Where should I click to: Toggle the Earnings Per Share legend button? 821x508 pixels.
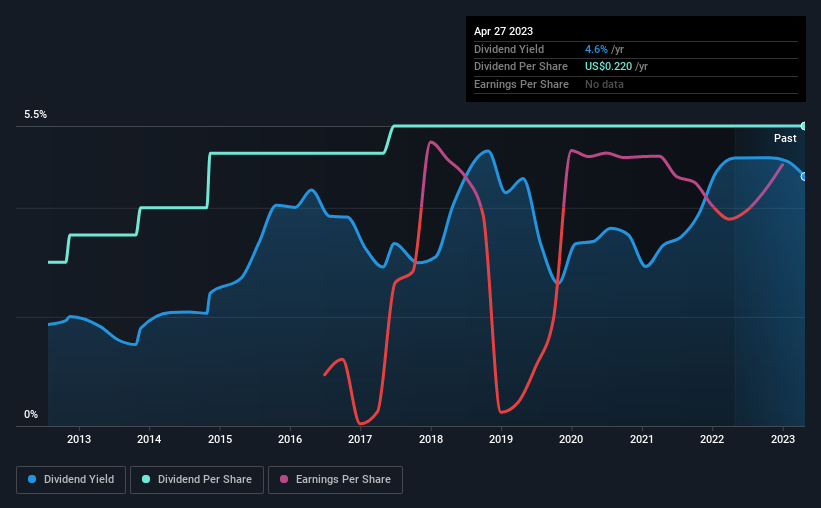click(335, 480)
